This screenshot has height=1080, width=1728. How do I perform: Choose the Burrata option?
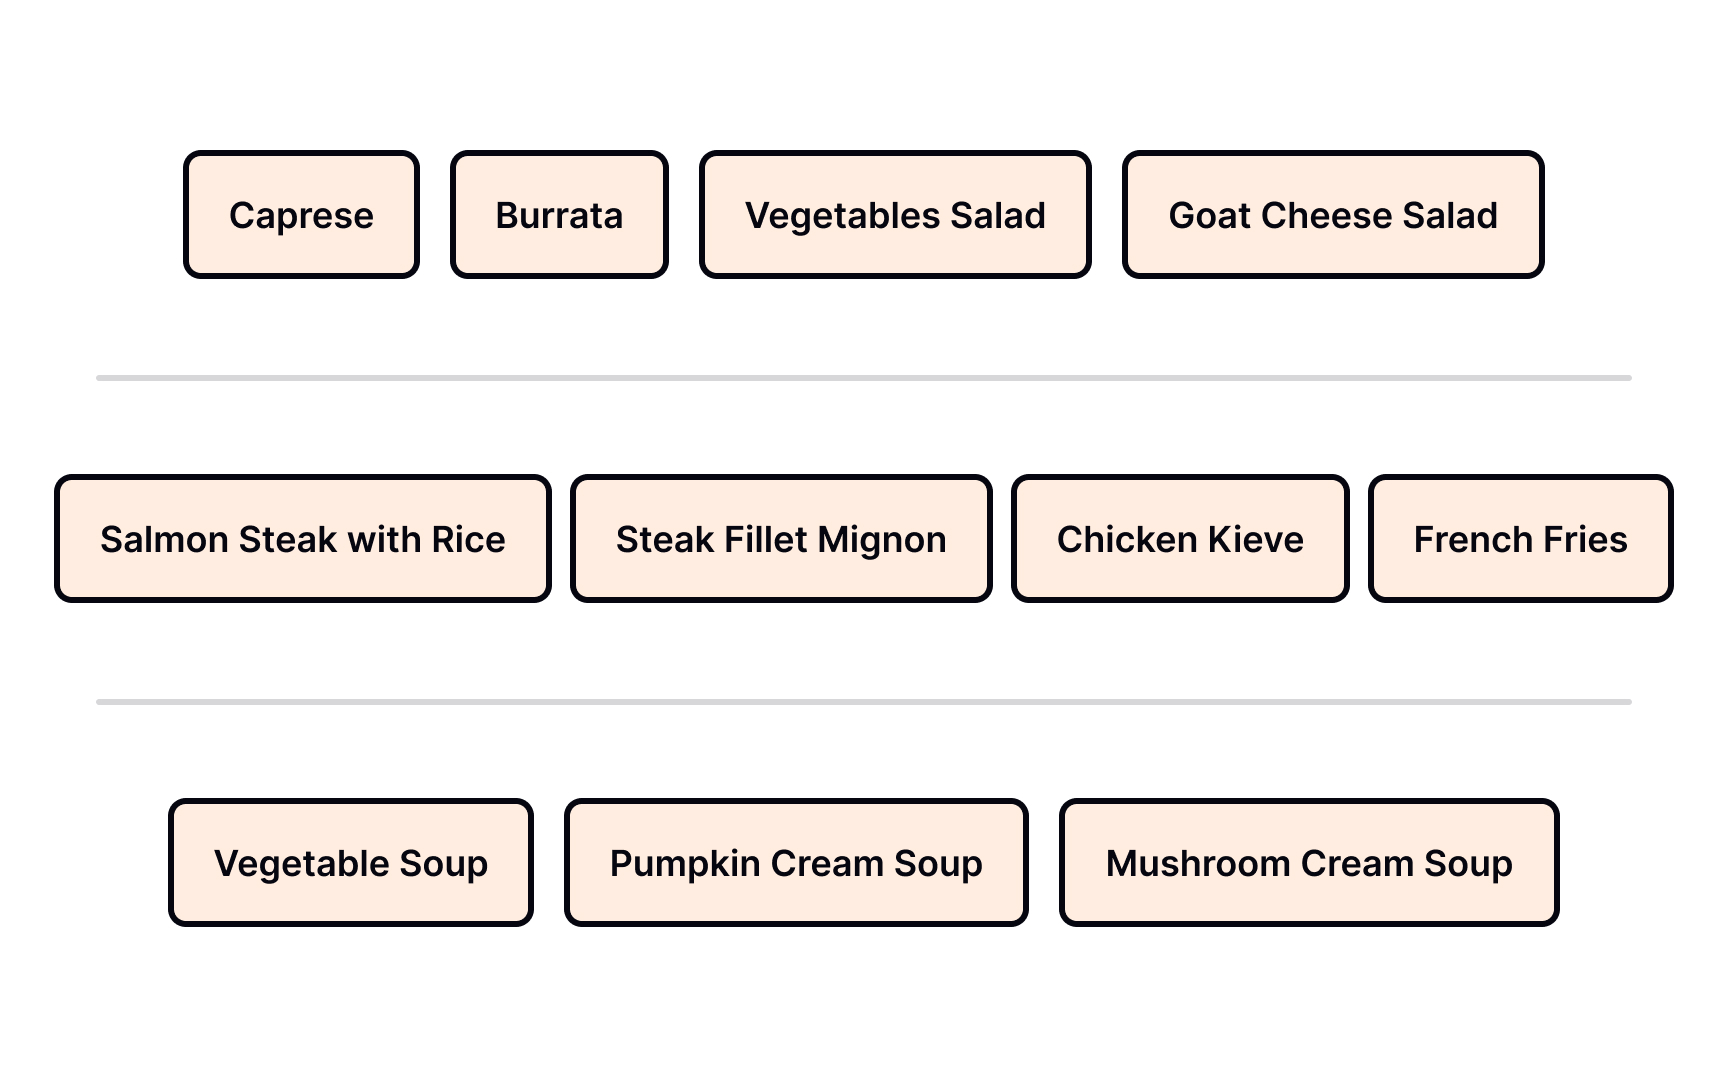[x=559, y=215]
